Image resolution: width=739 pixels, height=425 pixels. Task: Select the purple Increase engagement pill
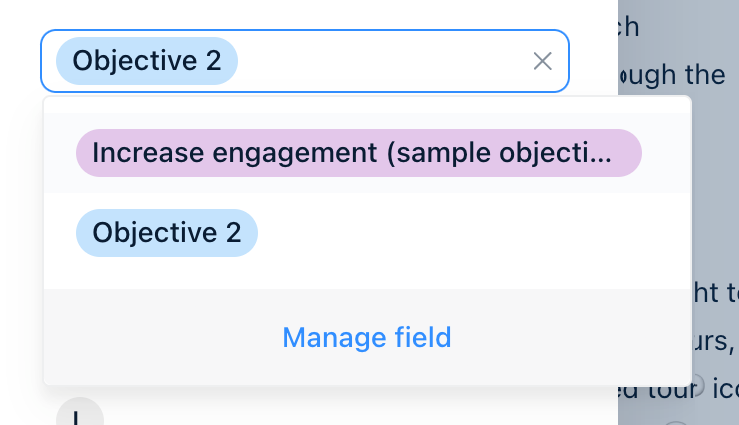(358, 153)
